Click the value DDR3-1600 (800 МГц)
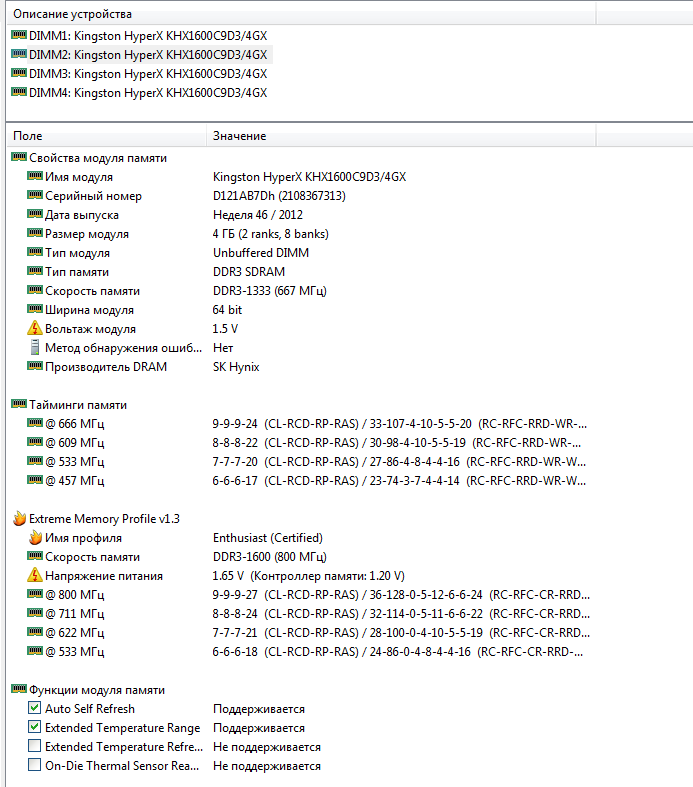Screen dimensions: 693x787 click(269, 557)
